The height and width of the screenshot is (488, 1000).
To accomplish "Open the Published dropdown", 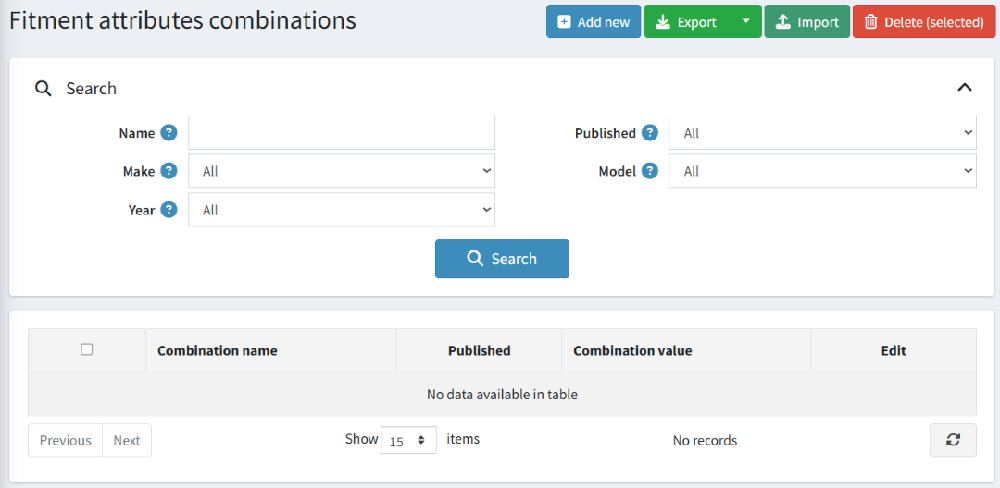I will (823, 133).
